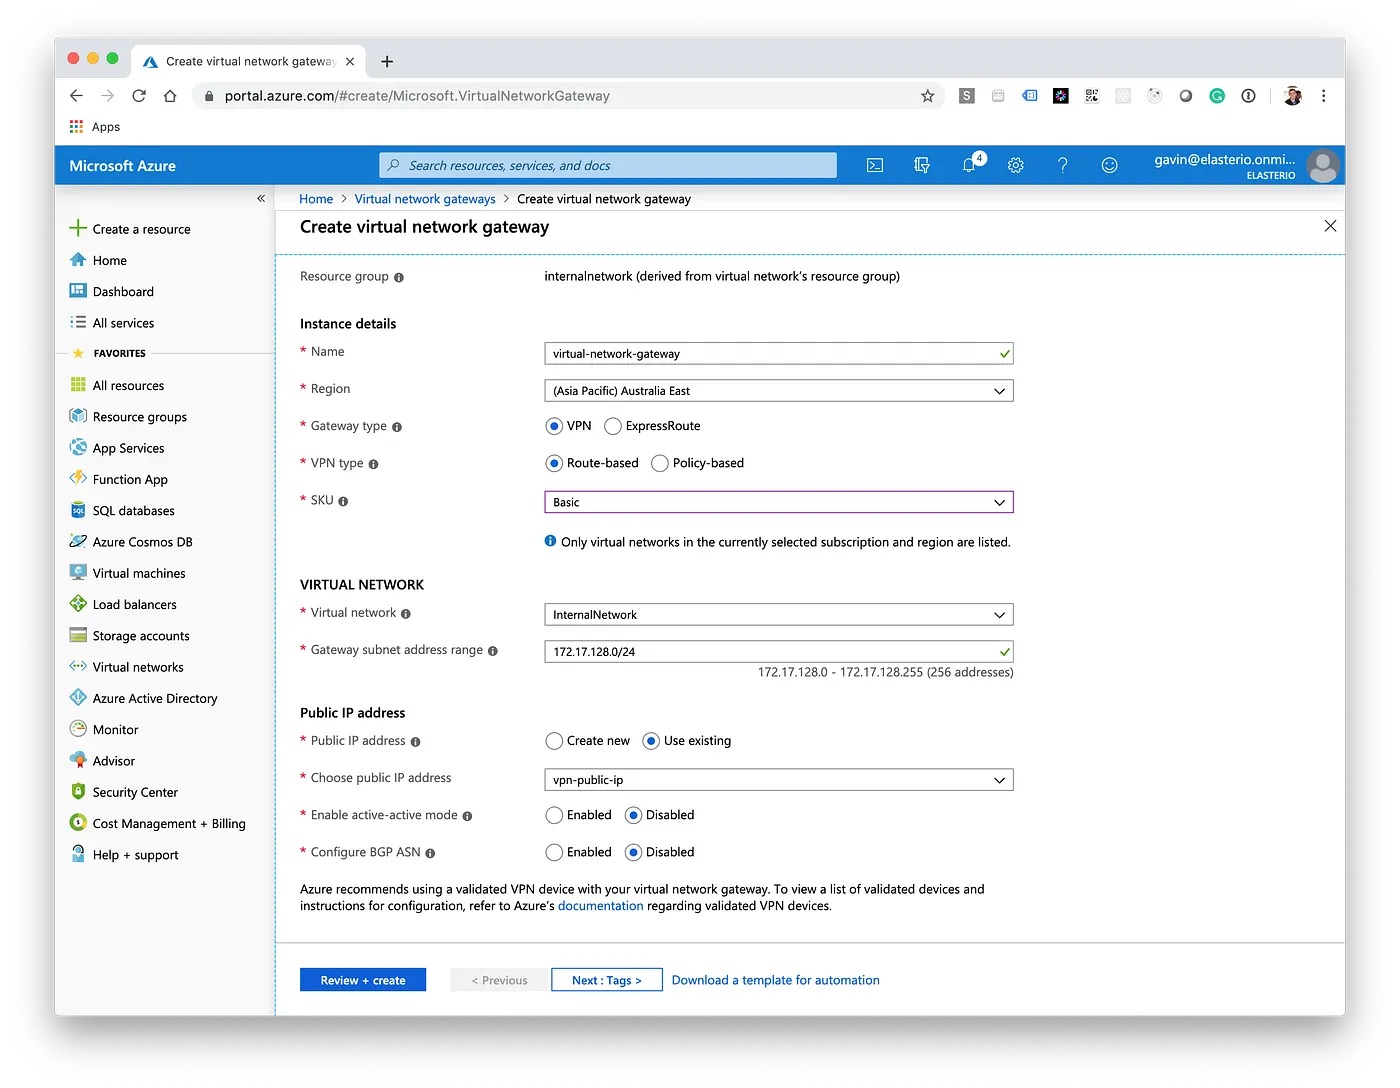This screenshot has height=1088, width=1400.
Task: Click the Microsoft Azure logo text
Action: coord(123,166)
